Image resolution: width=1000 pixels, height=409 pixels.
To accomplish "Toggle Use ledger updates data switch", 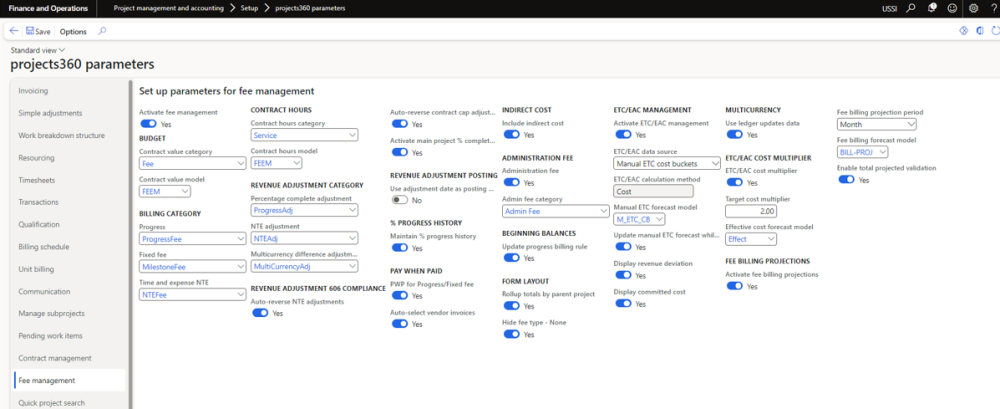I will click(x=735, y=134).
